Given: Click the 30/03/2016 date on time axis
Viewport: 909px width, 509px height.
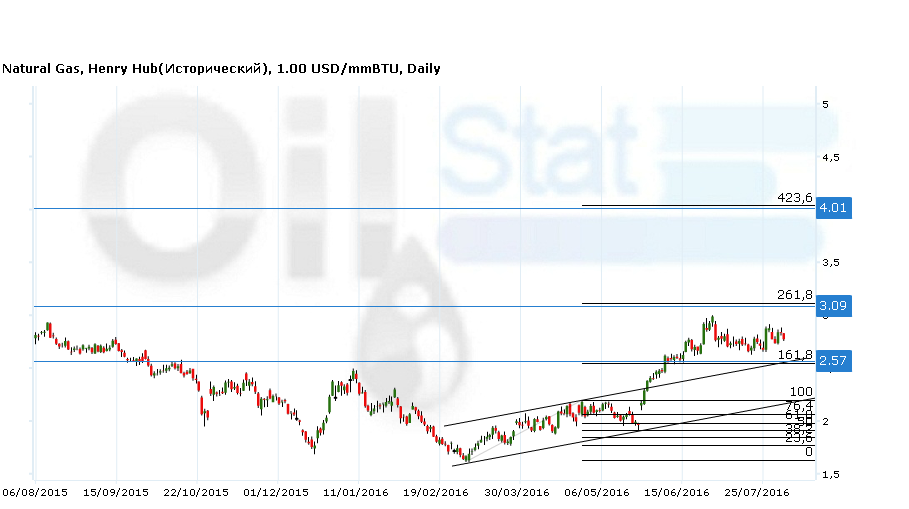Looking at the screenshot, I should [x=517, y=492].
